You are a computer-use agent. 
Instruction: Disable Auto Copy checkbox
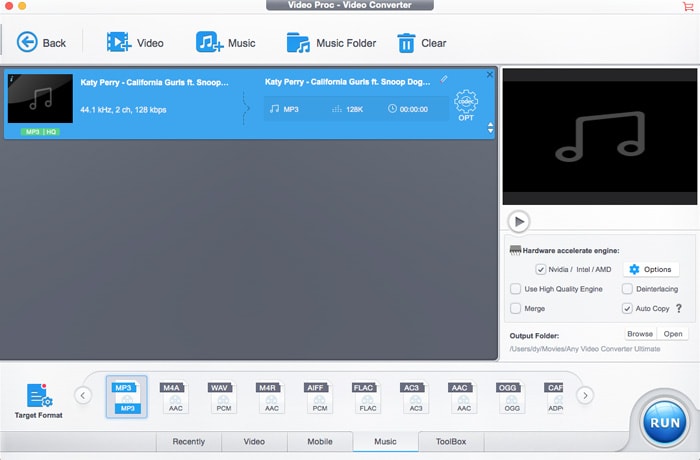click(x=627, y=308)
